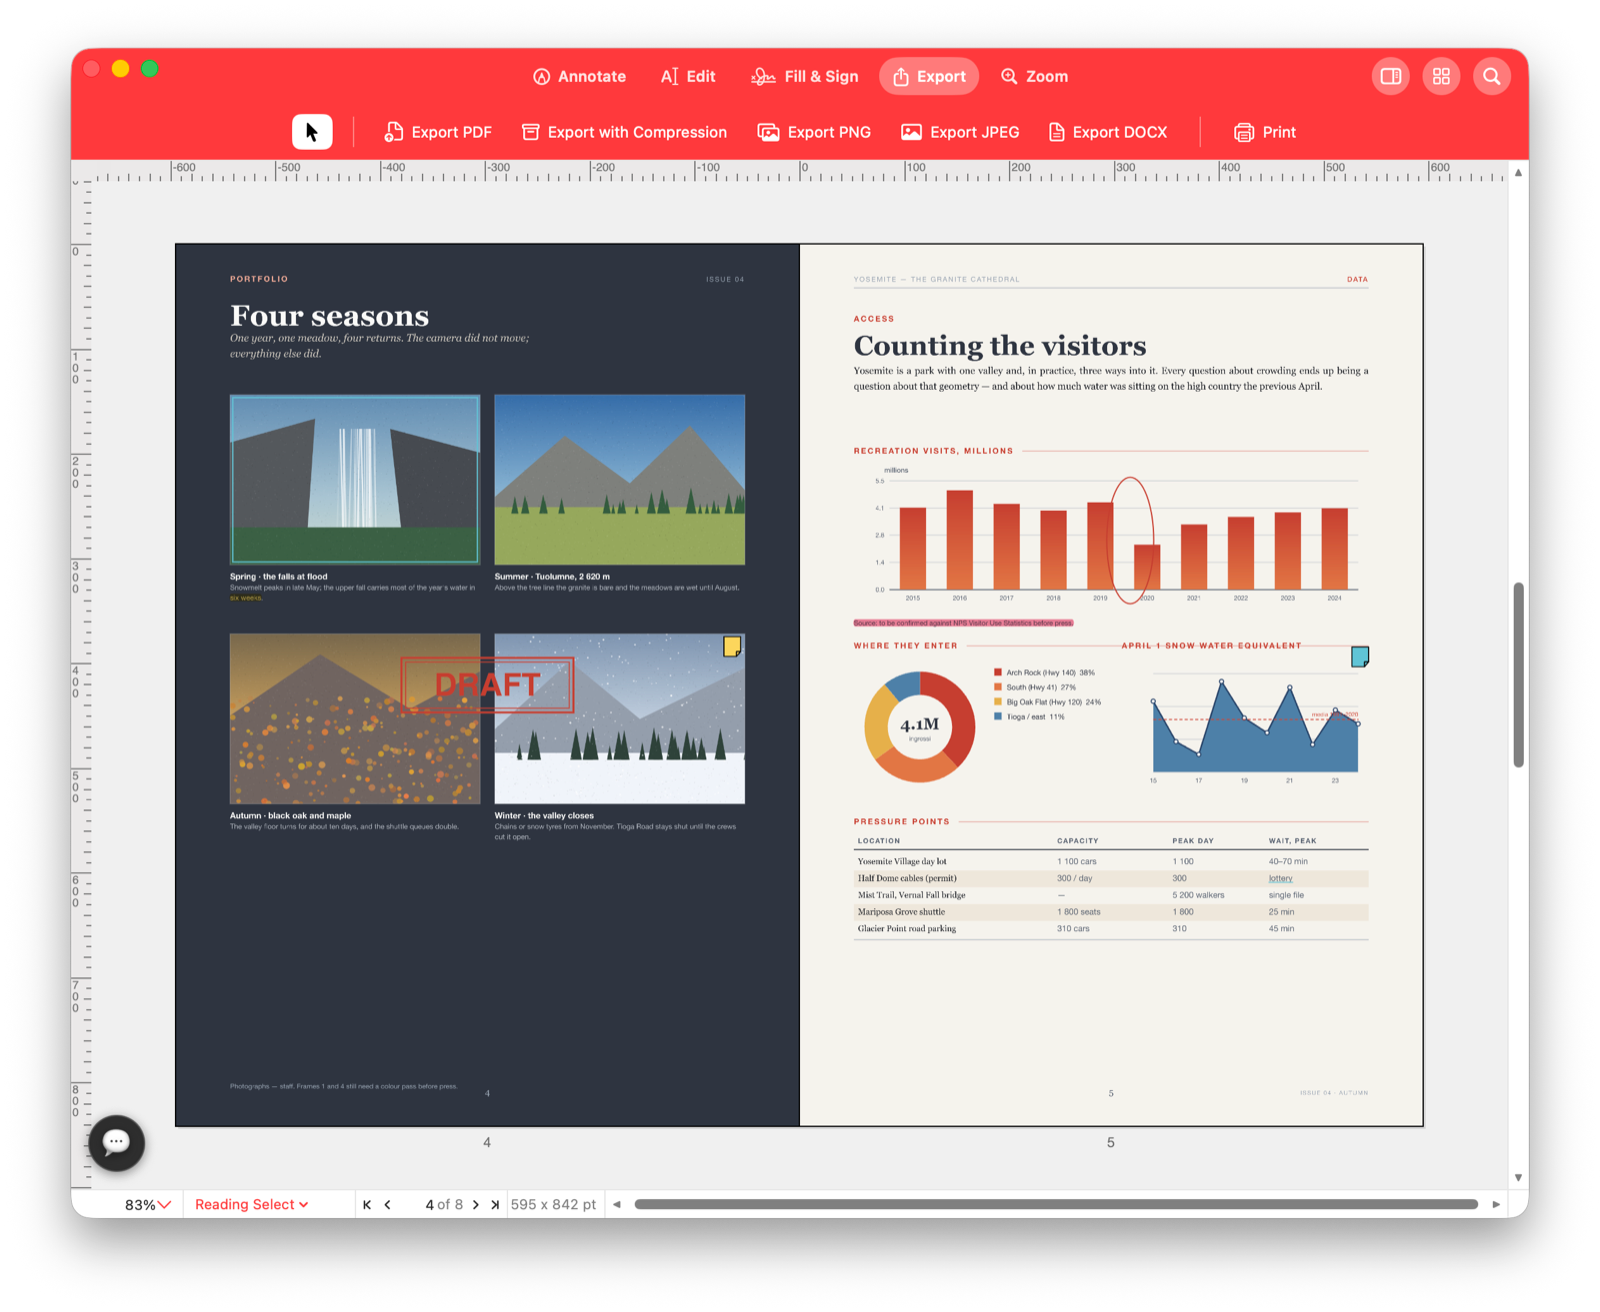This screenshot has width=1600, height=1312.
Task: Click the 'Counting the visitors' heading
Action: pyautogui.click(x=1000, y=346)
